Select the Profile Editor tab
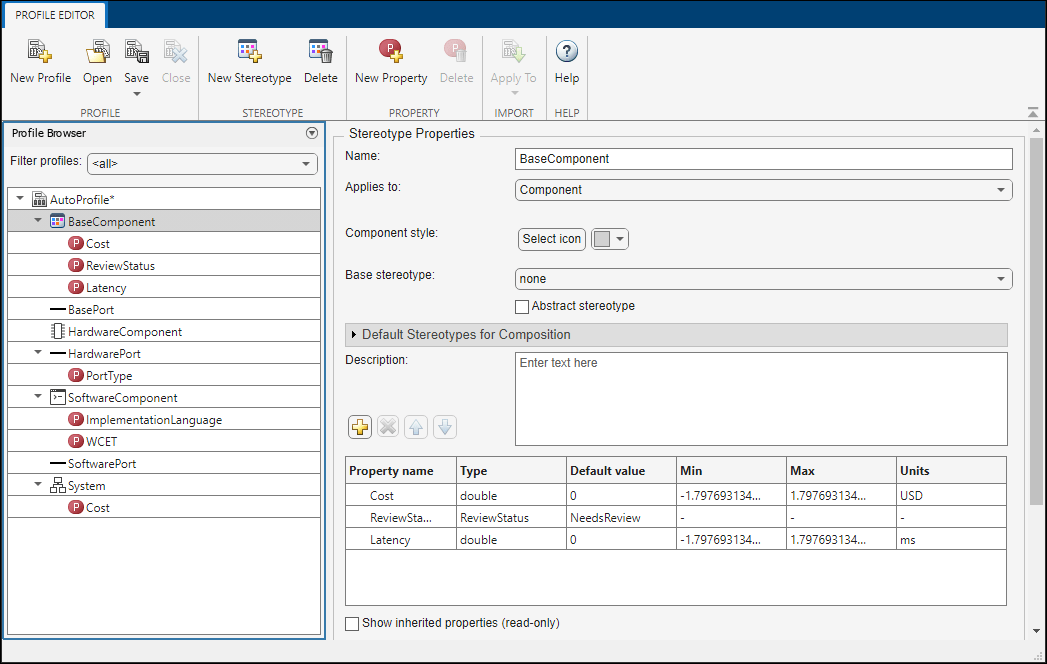 tap(54, 14)
